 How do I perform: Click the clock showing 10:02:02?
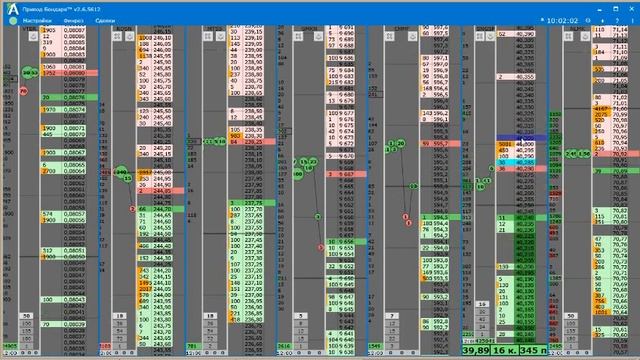562,20
